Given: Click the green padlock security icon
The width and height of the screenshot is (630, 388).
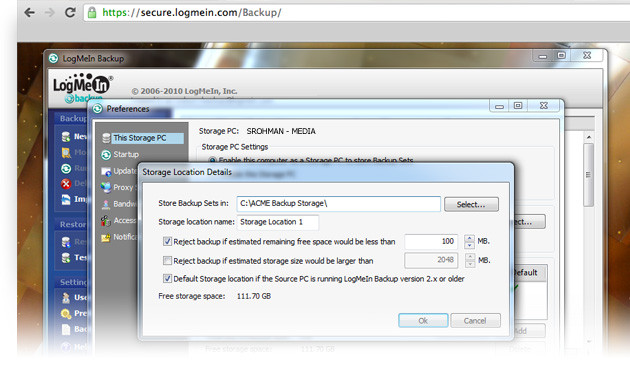Looking at the screenshot, I should 92,12.
